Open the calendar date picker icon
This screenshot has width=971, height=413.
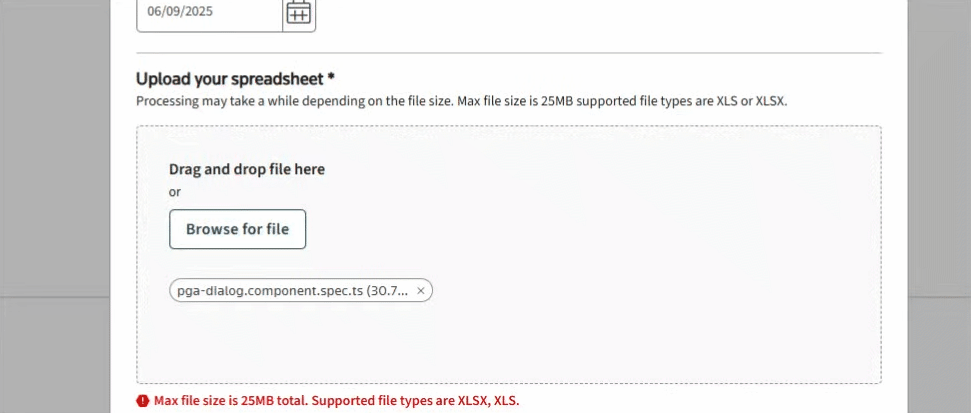click(x=299, y=13)
